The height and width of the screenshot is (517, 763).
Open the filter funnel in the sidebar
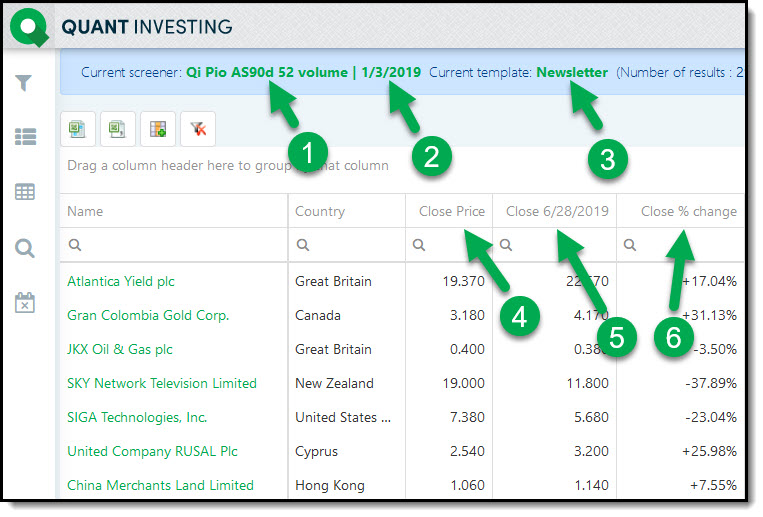tap(26, 83)
